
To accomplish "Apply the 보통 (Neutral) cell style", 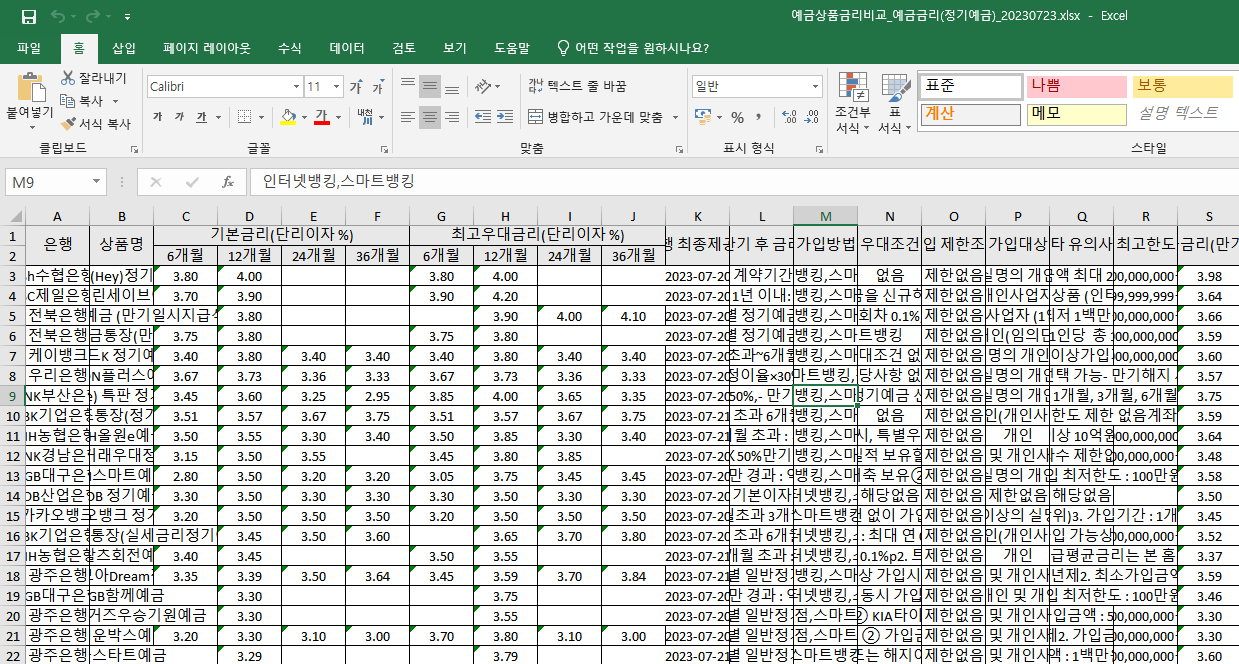I will tap(1181, 86).
